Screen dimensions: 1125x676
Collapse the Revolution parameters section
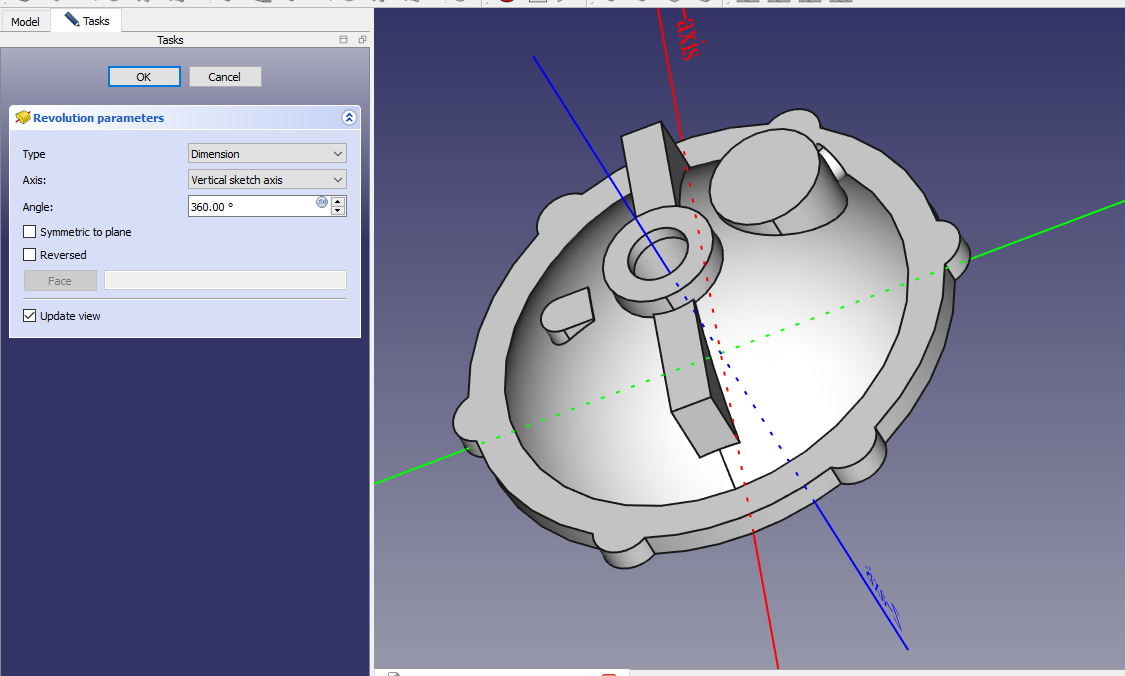pos(349,118)
